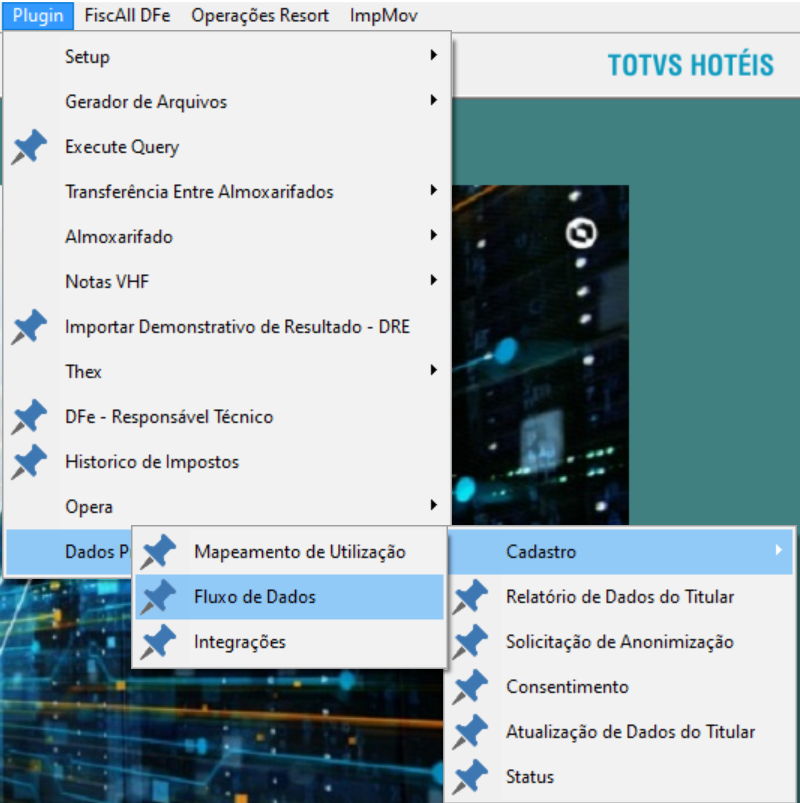This screenshot has width=800, height=803.
Task: Choose Integrações from the submenu
Action: pos(289,642)
